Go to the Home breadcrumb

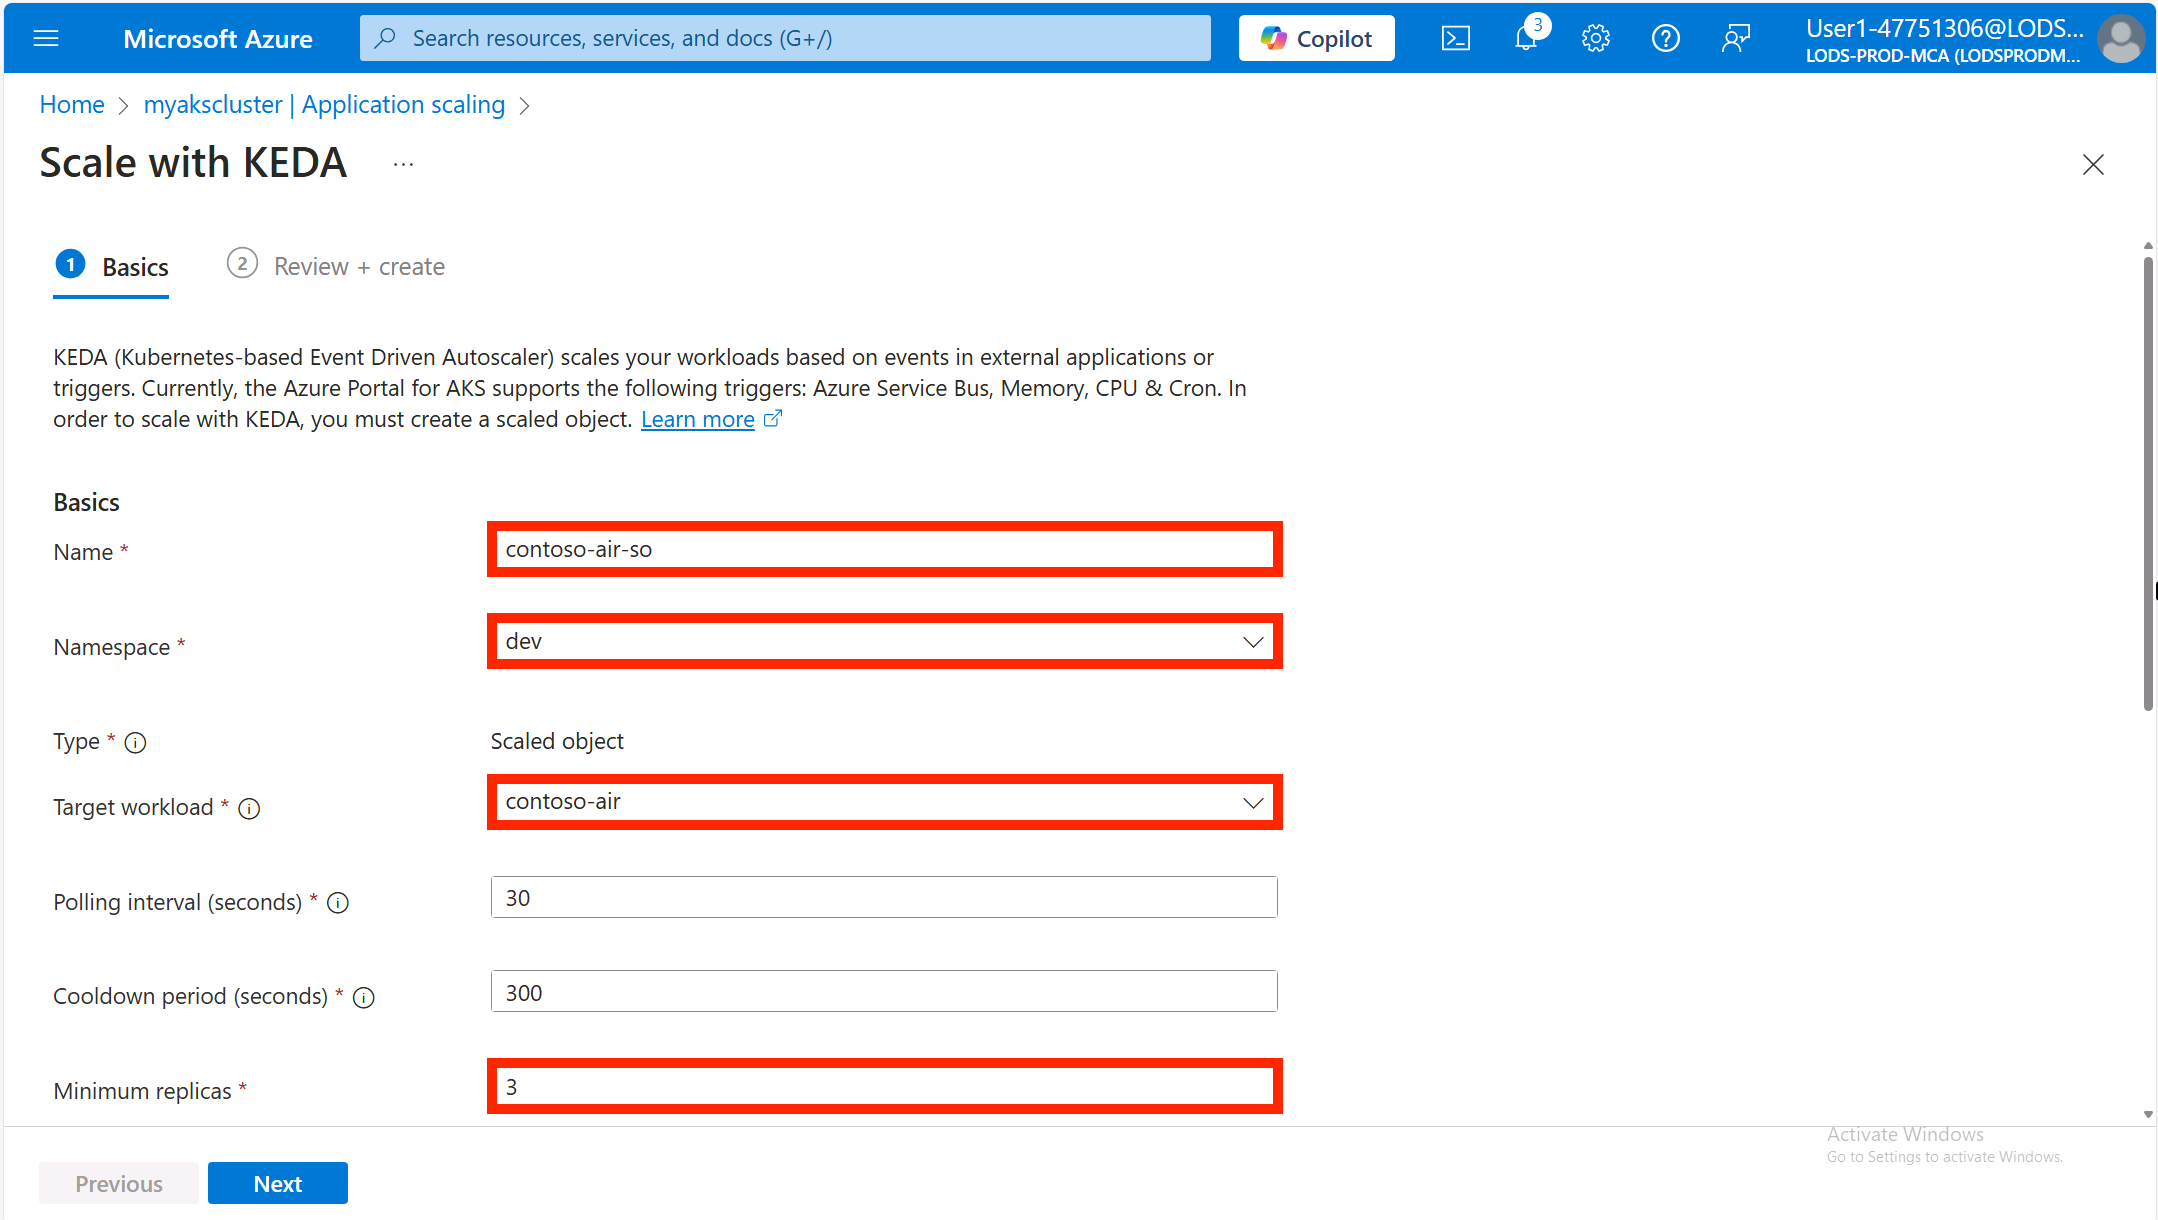pos(72,104)
